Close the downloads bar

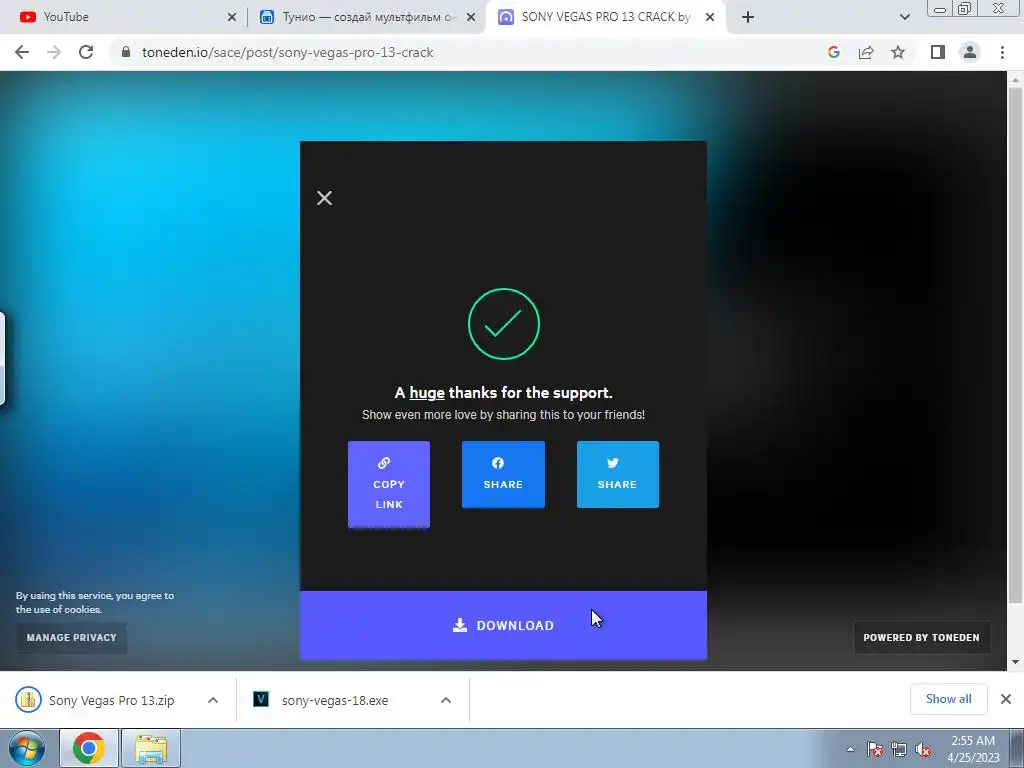pyautogui.click(x=1006, y=699)
